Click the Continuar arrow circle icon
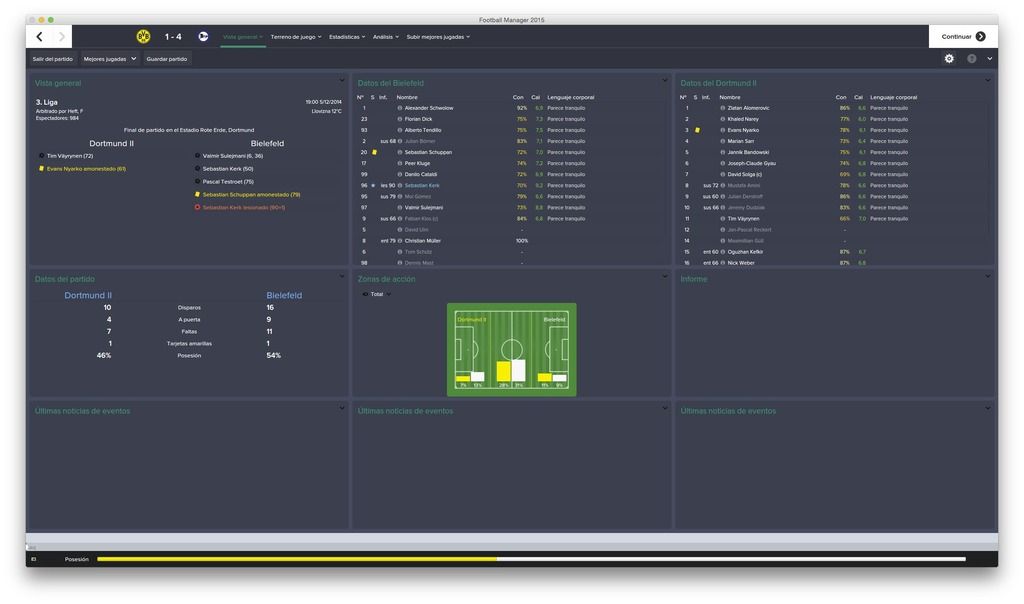 click(x=980, y=37)
